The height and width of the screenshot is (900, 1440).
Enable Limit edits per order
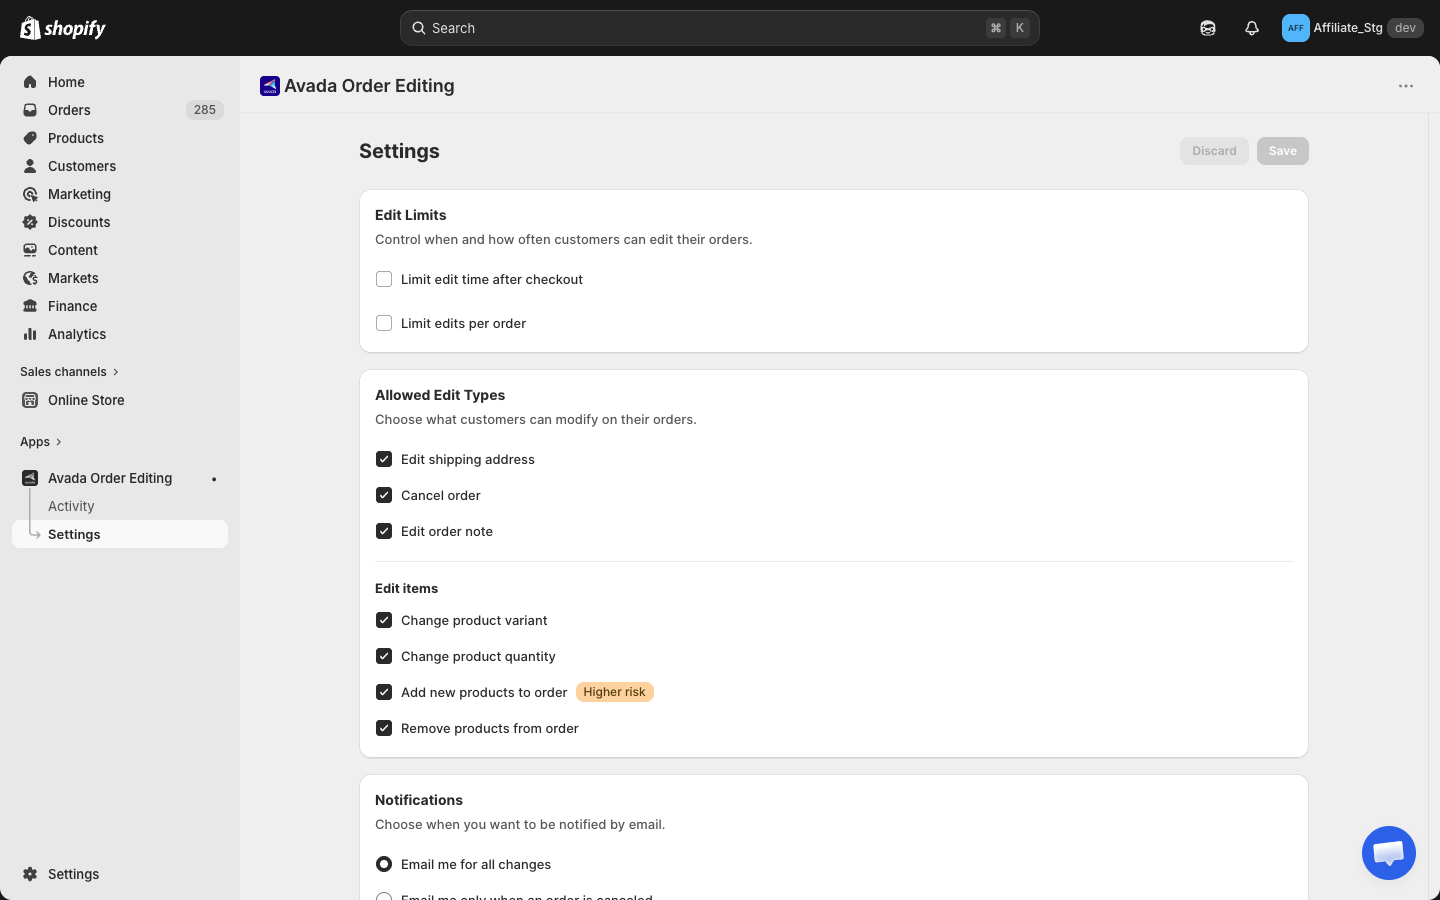click(384, 323)
